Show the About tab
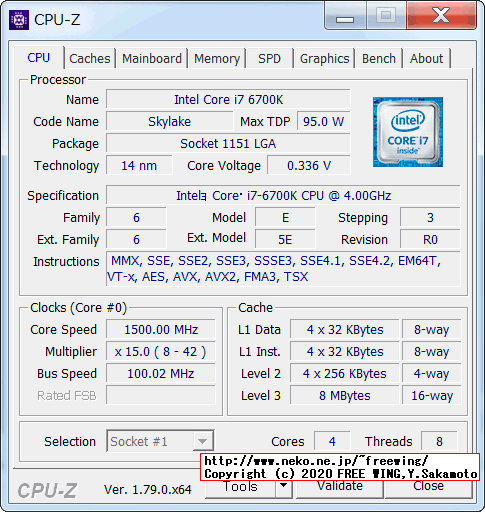The height and width of the screenshot is (512, 485). pos(426,58)
